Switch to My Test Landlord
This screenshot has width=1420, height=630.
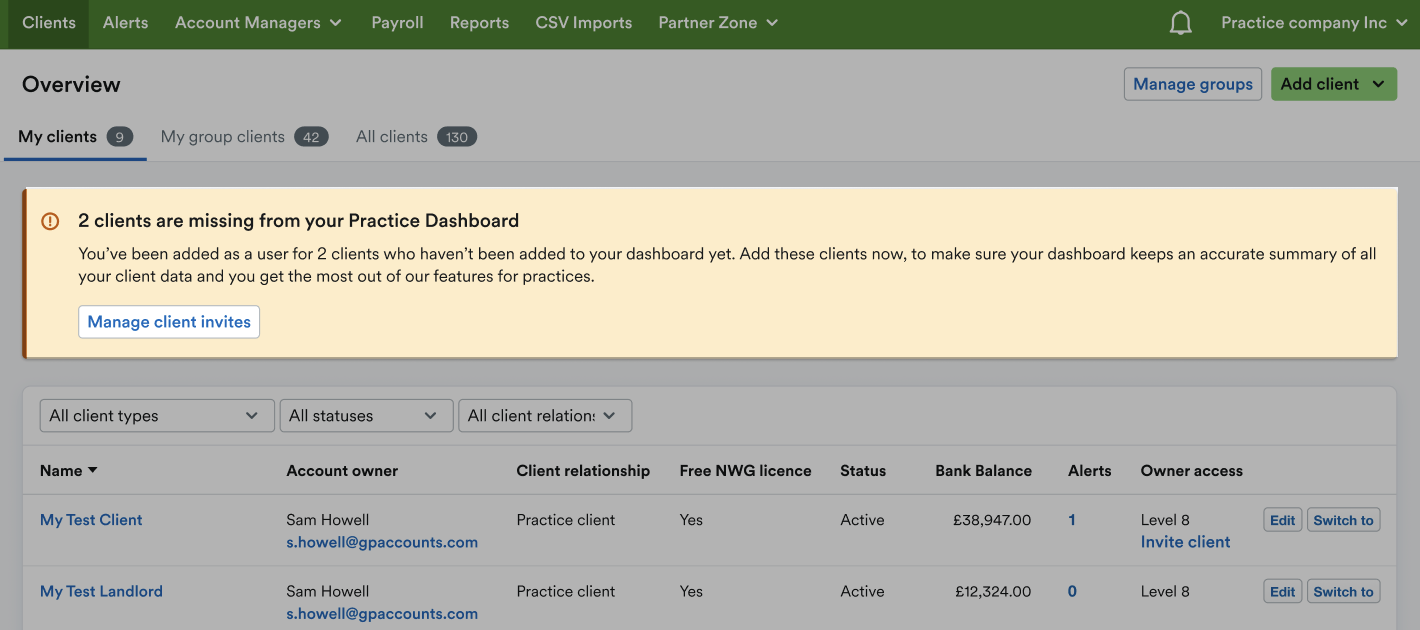[x=1343, y=592]
